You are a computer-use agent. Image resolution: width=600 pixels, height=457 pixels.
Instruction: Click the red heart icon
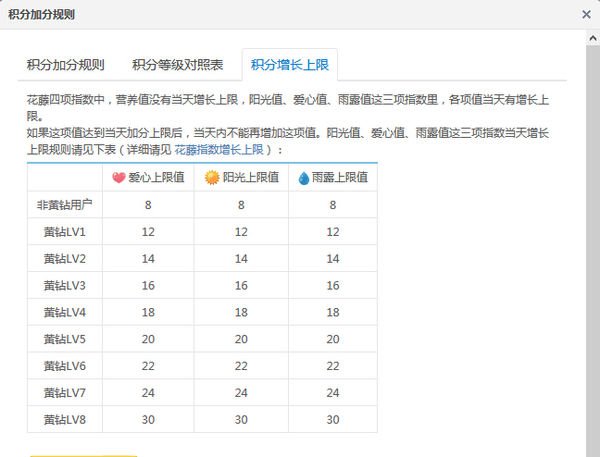119,178
